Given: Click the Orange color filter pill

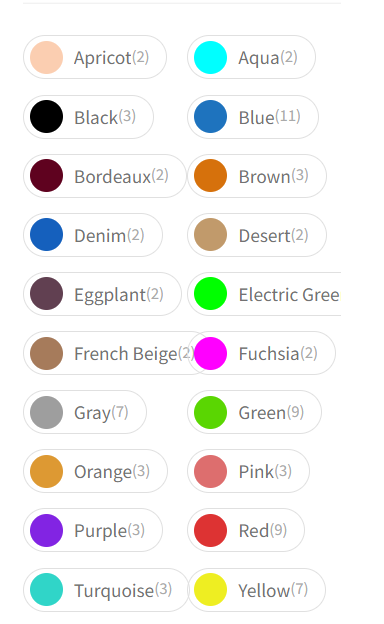Looking at the screenshot, I should 96,471.
